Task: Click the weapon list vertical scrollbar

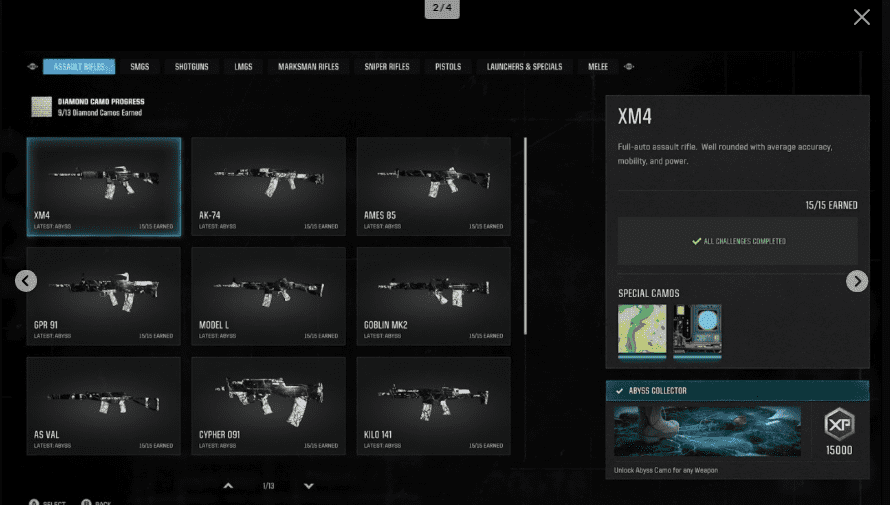Action: tap(526, 235)
